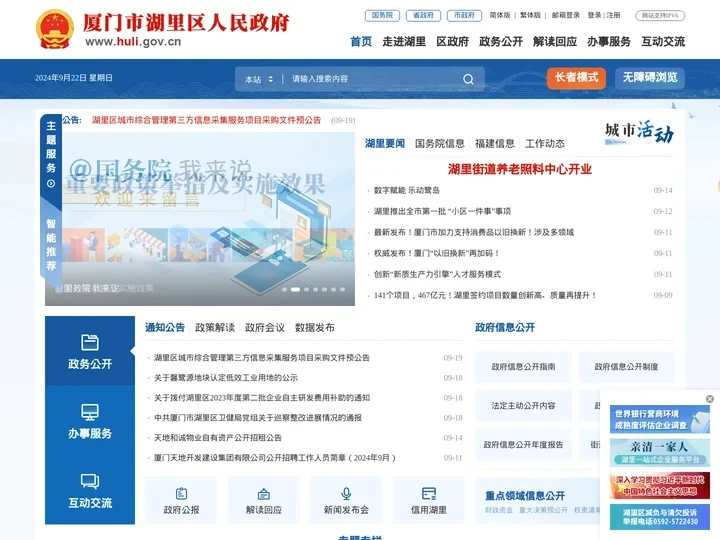Viewport: 720px width, 540px height.
Task: Open 走进湖里 navigation item
Action: 404,41
